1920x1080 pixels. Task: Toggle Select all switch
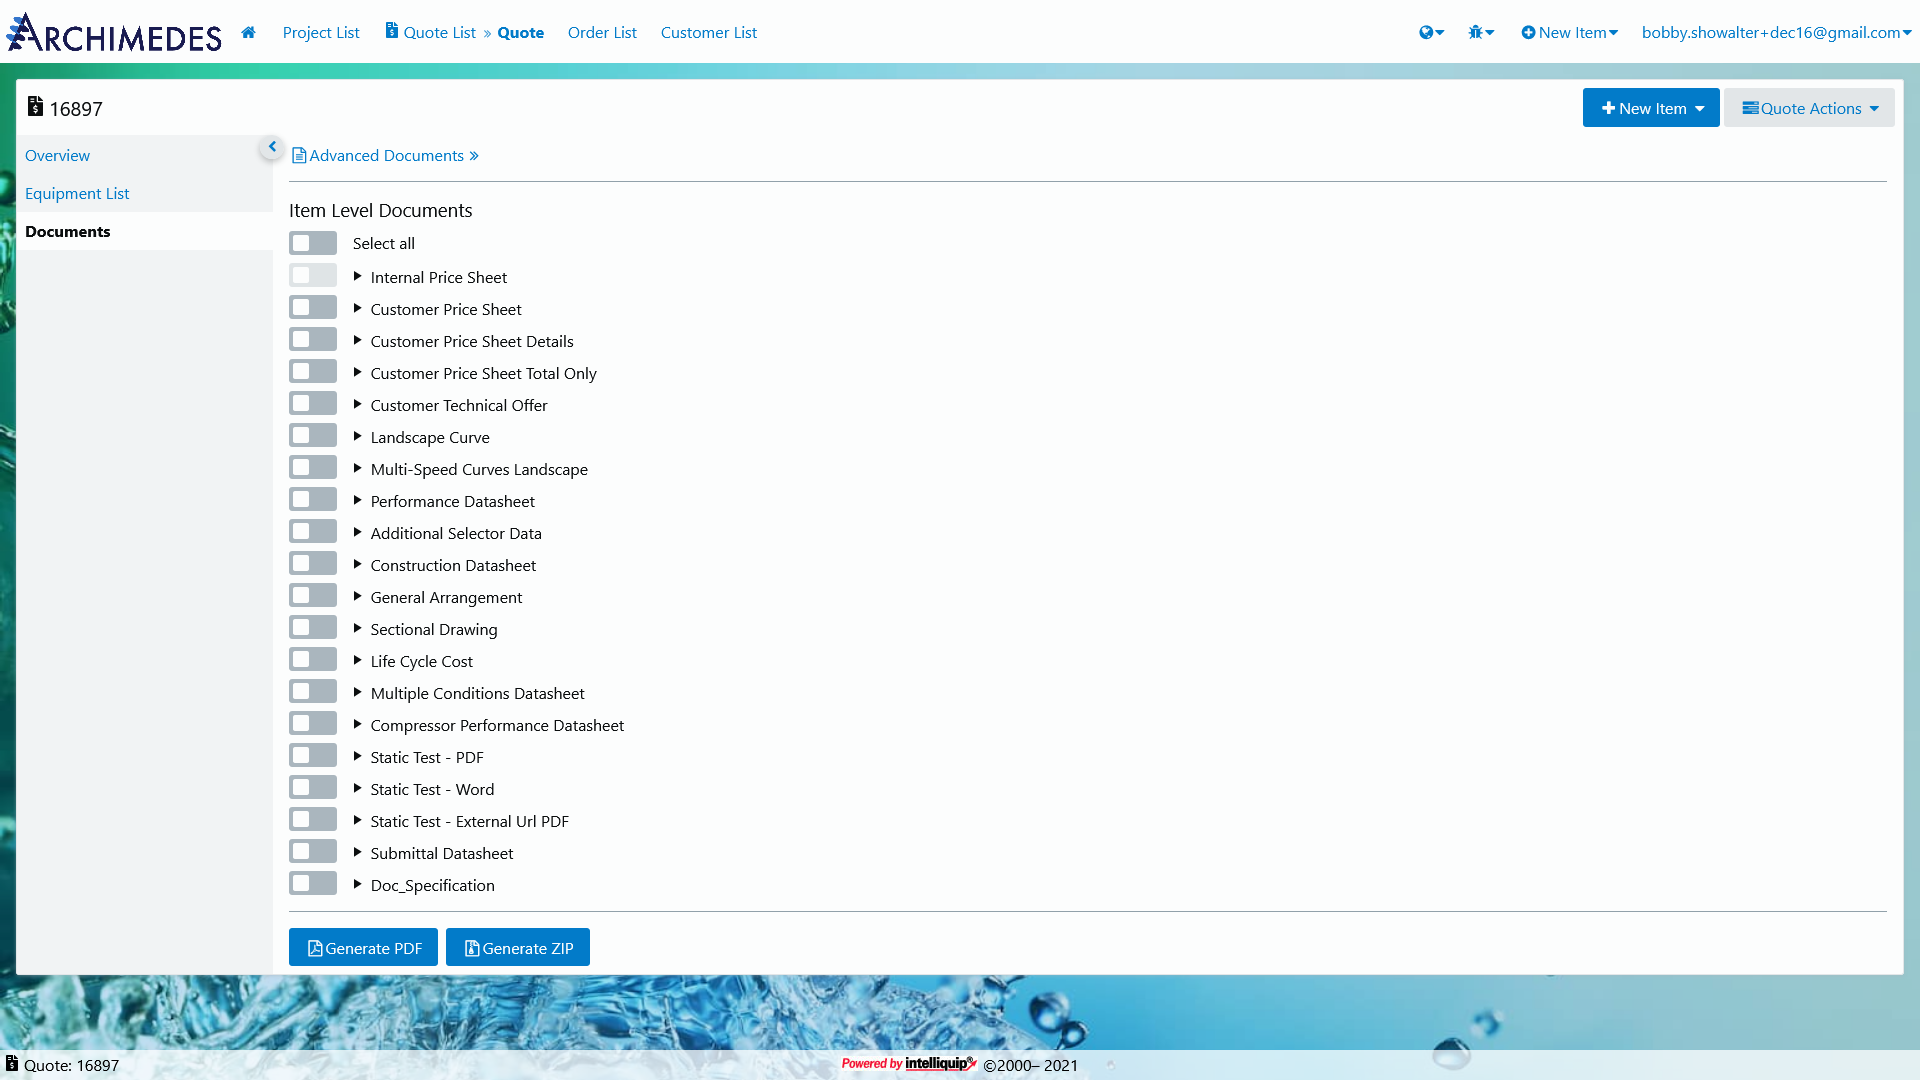313,243
